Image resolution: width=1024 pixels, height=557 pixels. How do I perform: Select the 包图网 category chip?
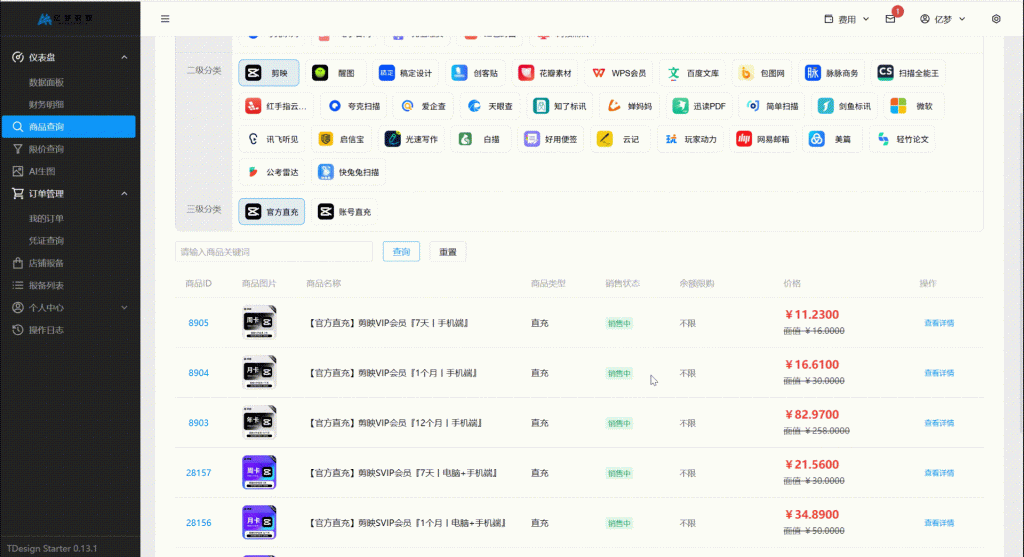coord(762,73)
